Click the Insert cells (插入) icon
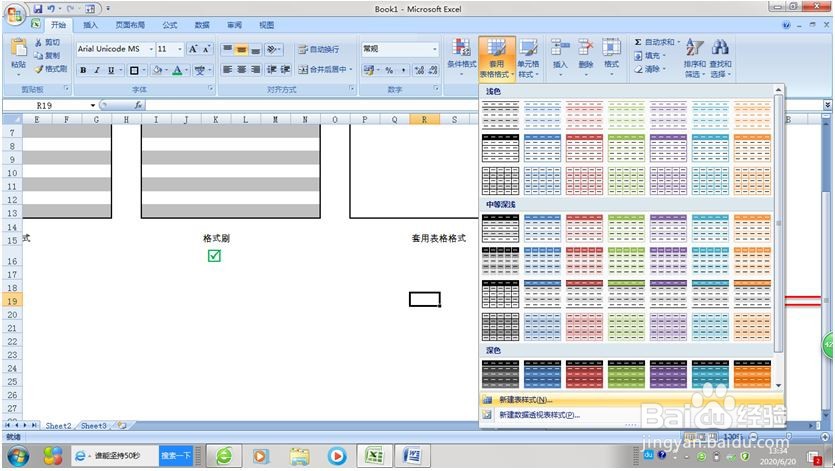The width and height of the screenshot is (835, 471). pyautogui.click(x=560, y=47)
